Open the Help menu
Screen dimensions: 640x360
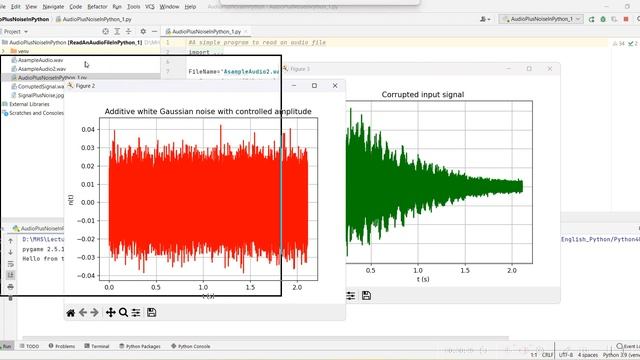coord(190,7)
